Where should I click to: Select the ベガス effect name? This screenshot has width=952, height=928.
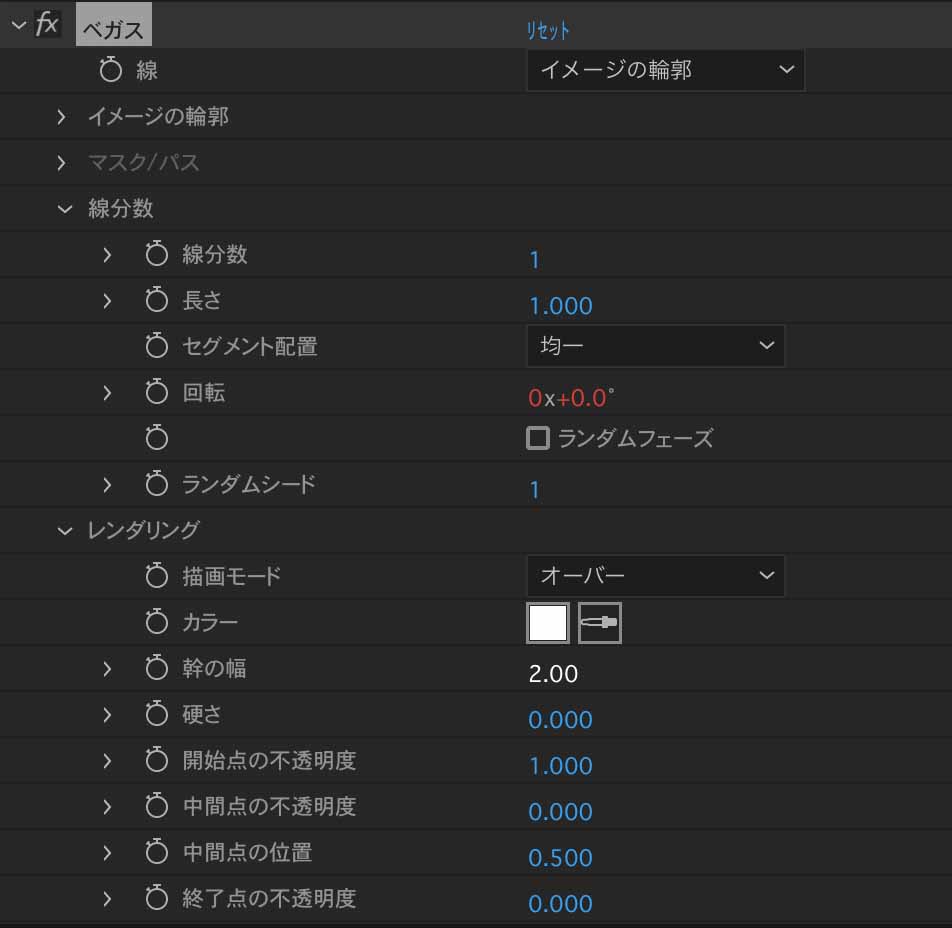click(x=114, y=29)
